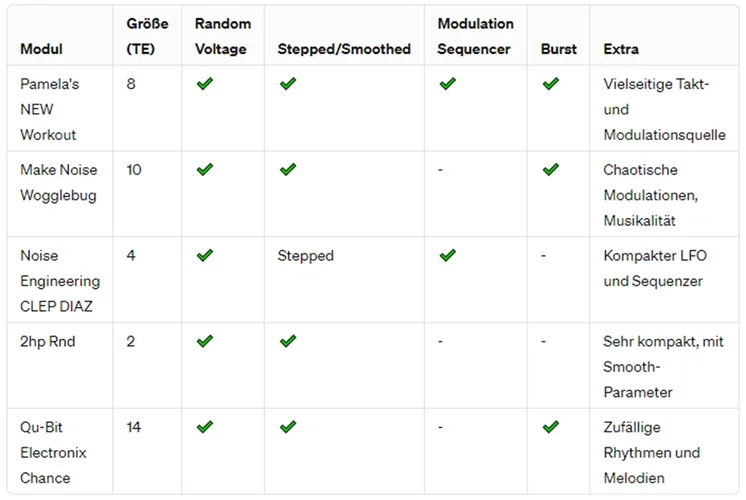Click the Stepped text in CLEP DIAZ row
This screenshot has width=746, height=500.
[306, 256]
